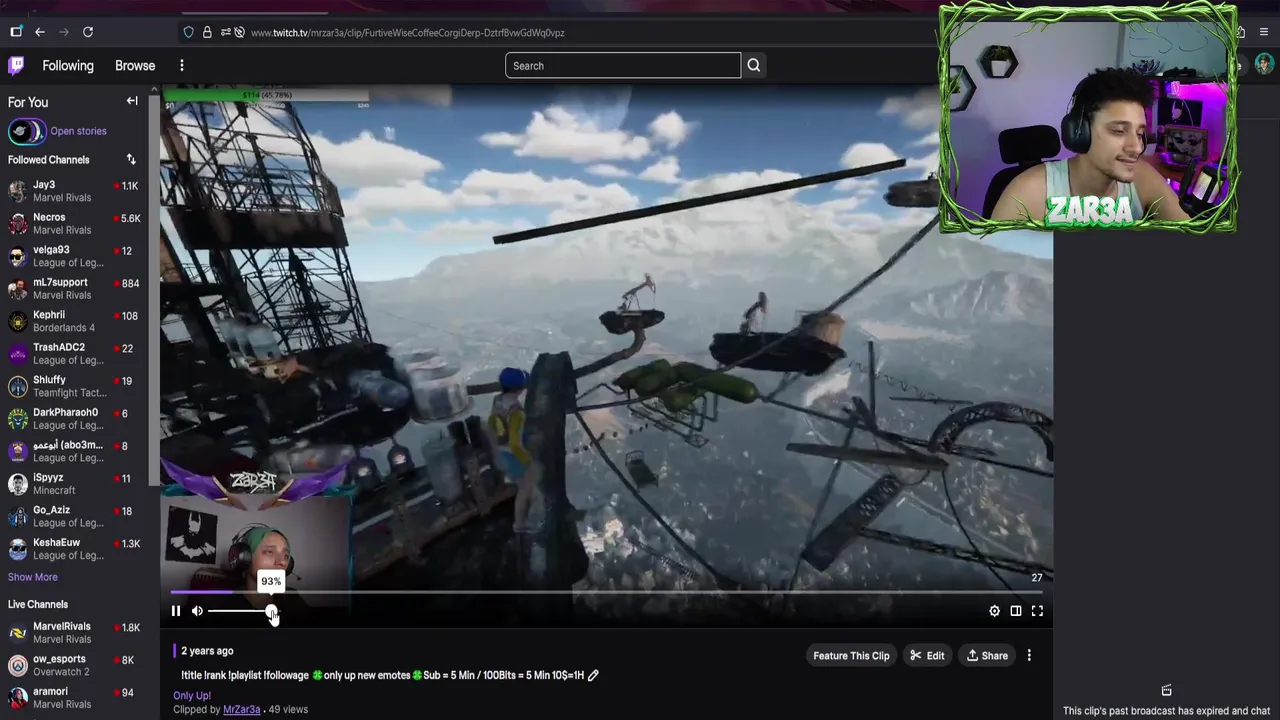Click the chat expired notice icon
This screenshot has height=720, width=1280.
click(1166, 691)
